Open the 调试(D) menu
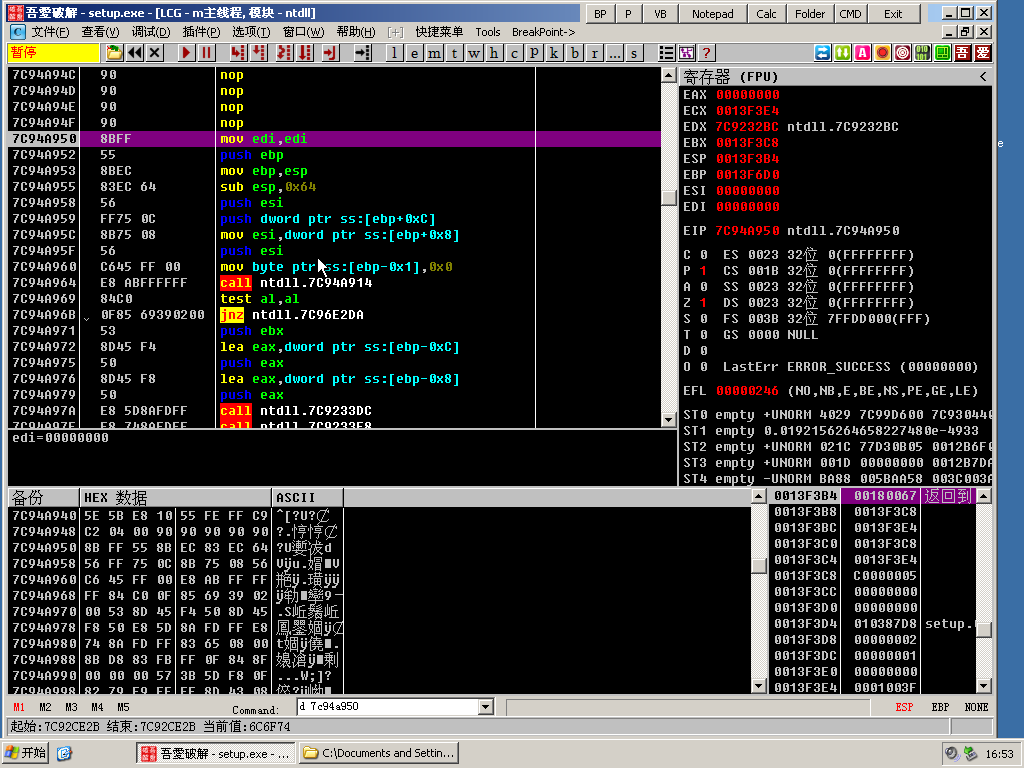 (x=151, y=32)
